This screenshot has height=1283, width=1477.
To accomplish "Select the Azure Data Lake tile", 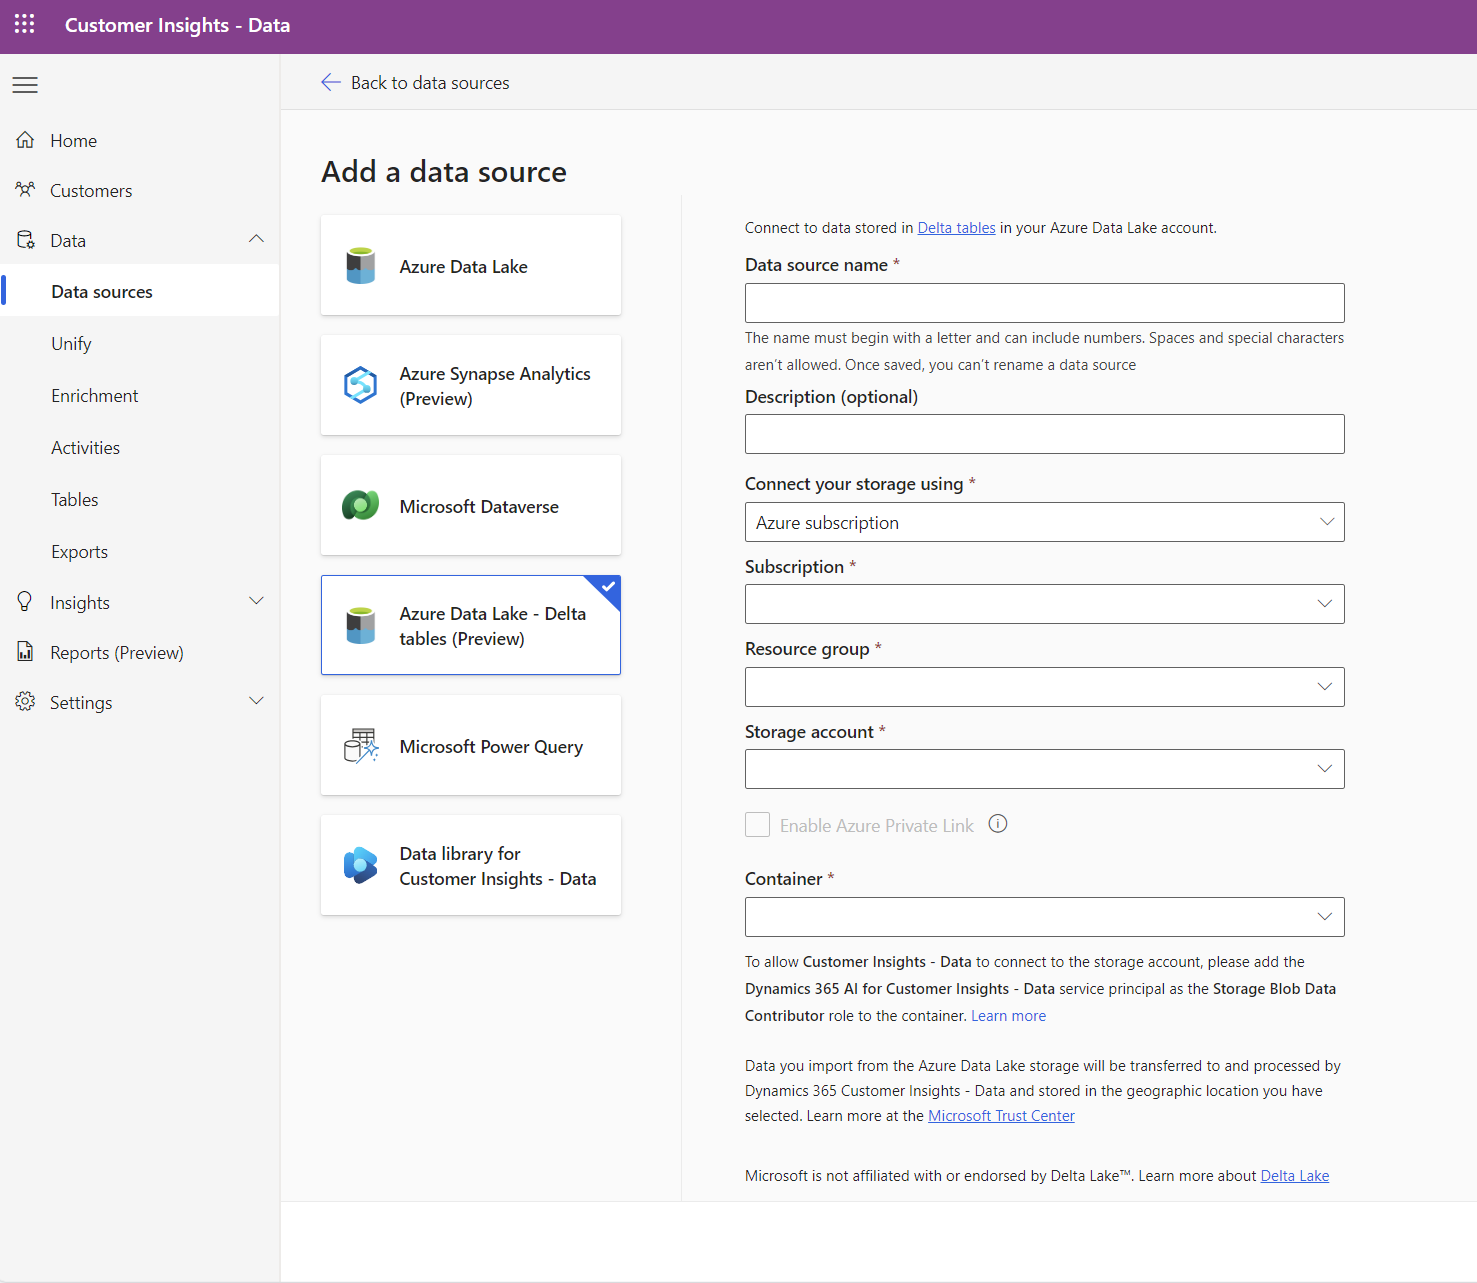I will pyautogui.click(x=471, y=266).
